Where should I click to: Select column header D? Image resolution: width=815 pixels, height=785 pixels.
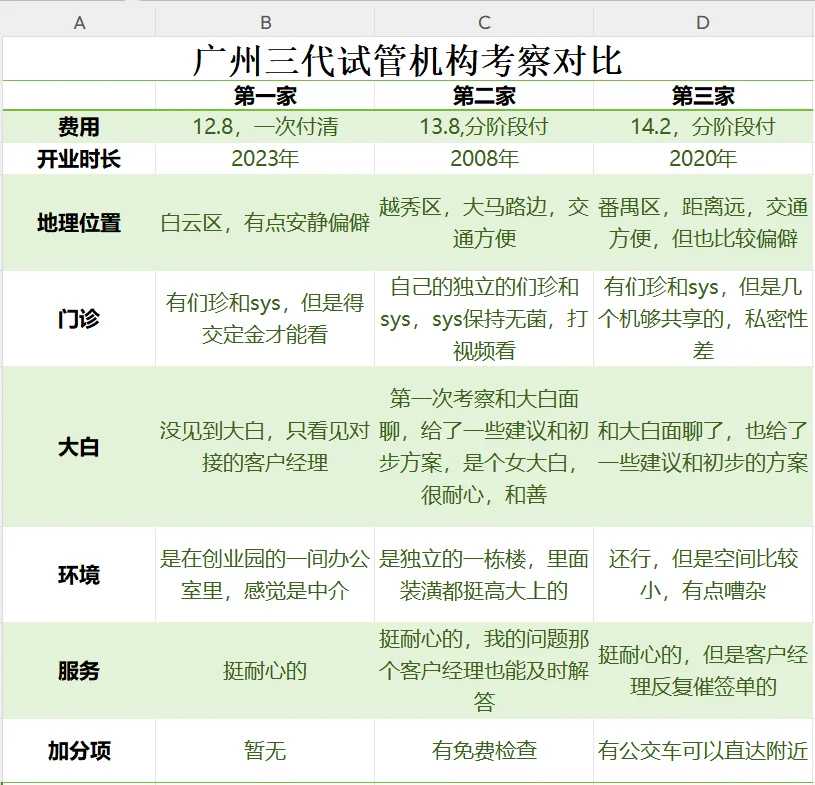pyautogui.click(x=703, y=18)
